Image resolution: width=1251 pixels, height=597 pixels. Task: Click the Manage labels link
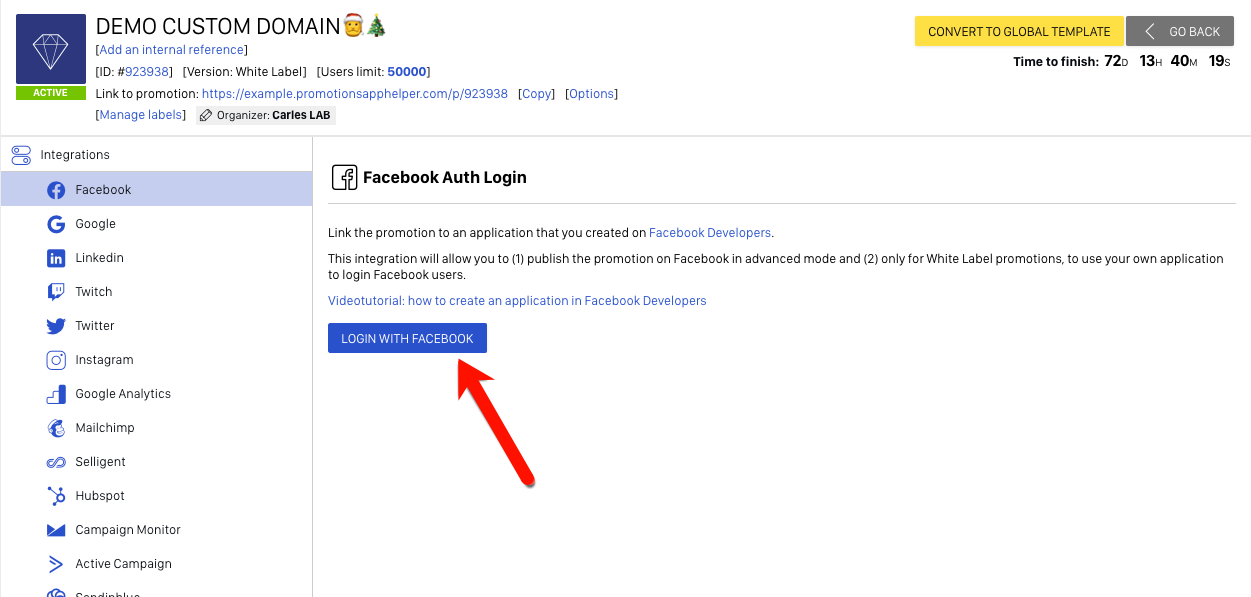click(x=140, y=115)
